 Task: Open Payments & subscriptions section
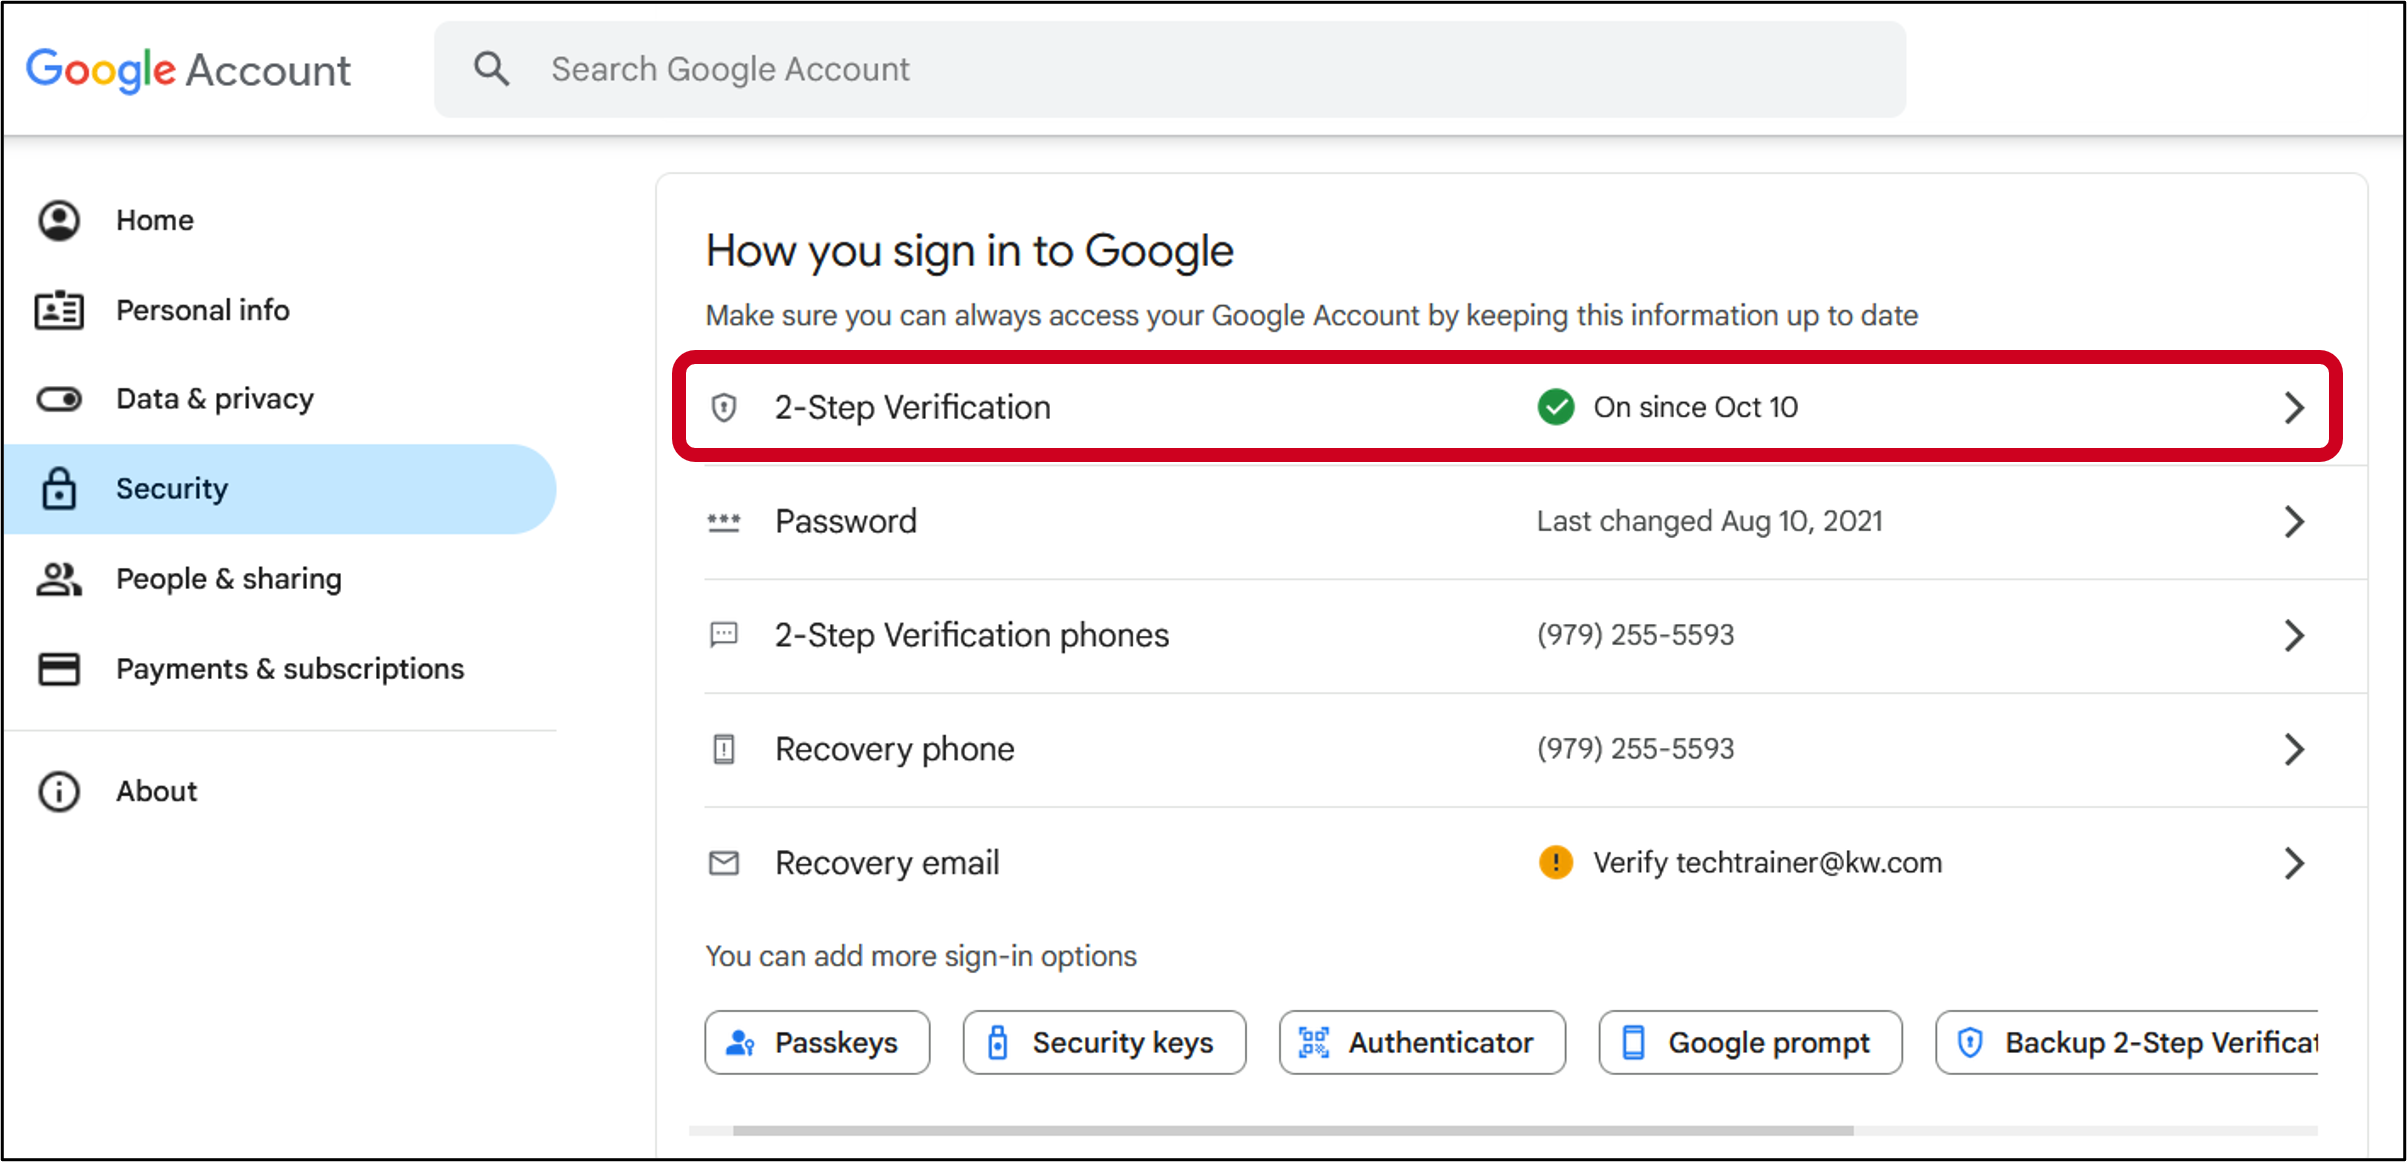click(x=280, y=669)
